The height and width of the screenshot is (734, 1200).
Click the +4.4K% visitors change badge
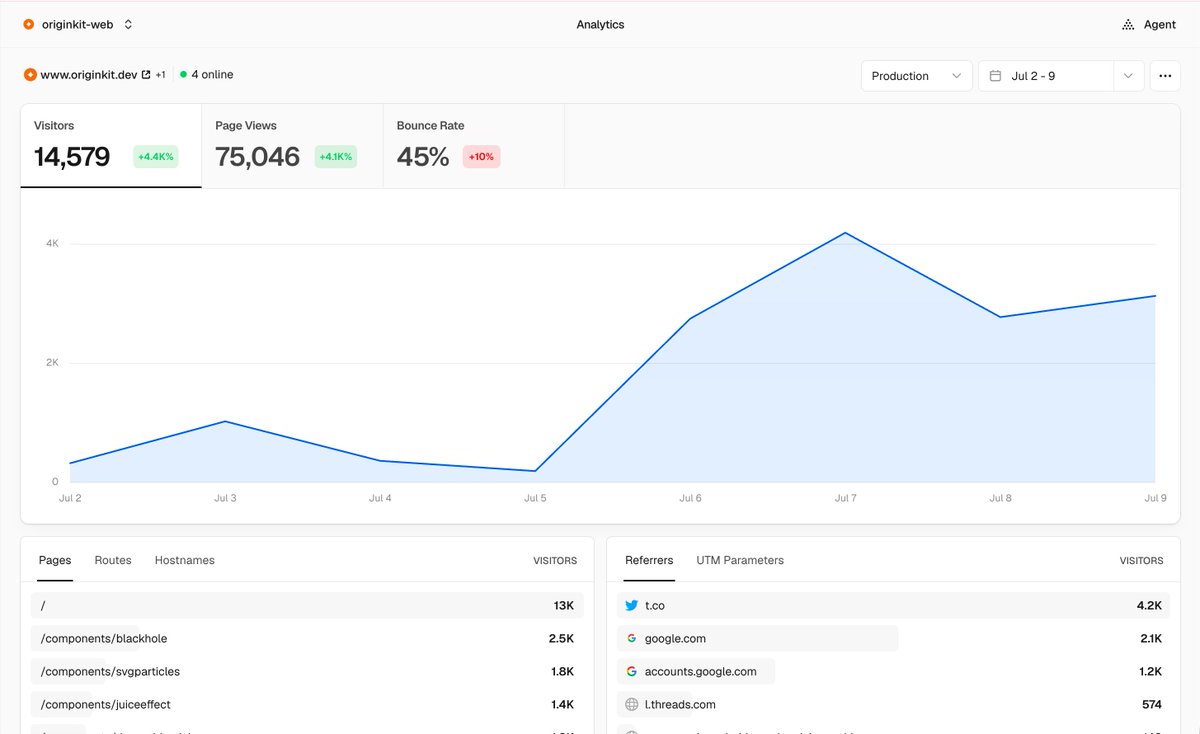click(156, 157)
